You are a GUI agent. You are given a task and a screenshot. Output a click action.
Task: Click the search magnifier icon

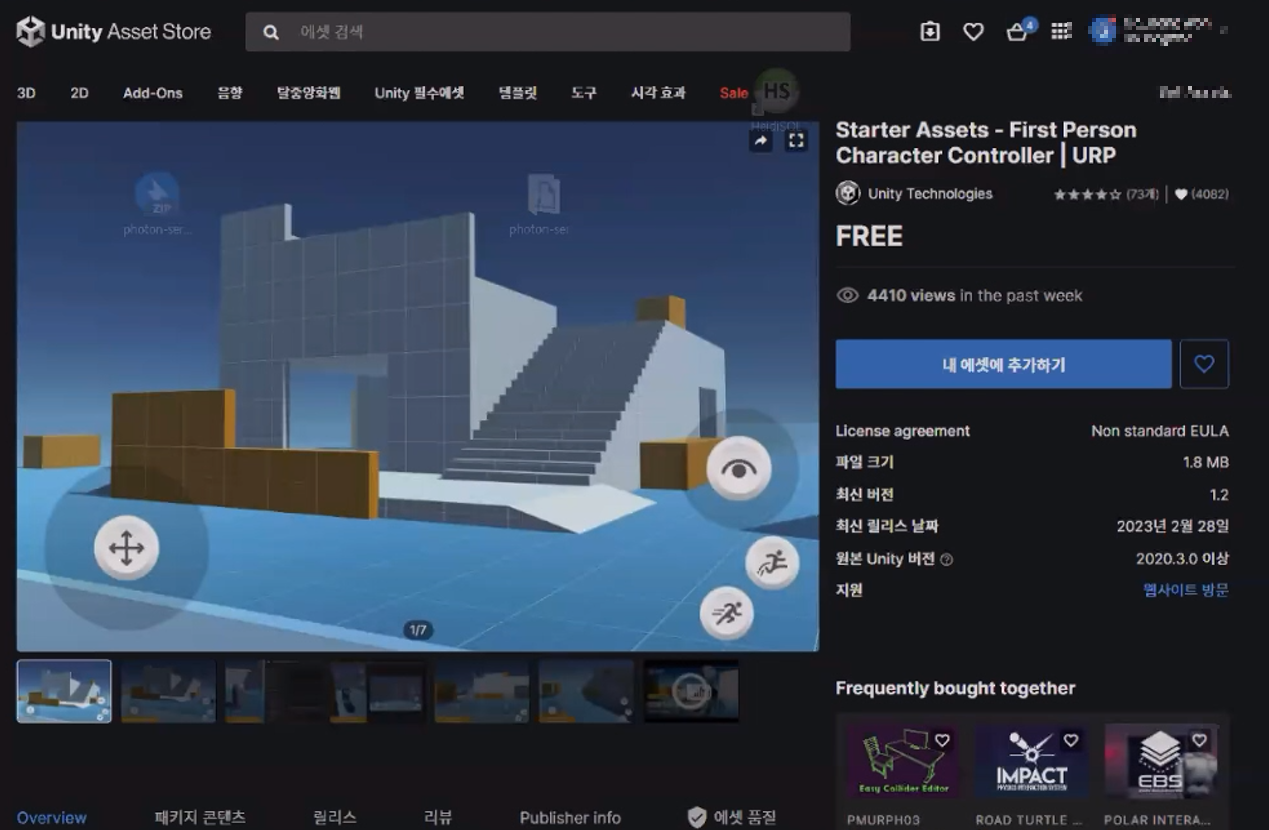(x=270, y=32)
